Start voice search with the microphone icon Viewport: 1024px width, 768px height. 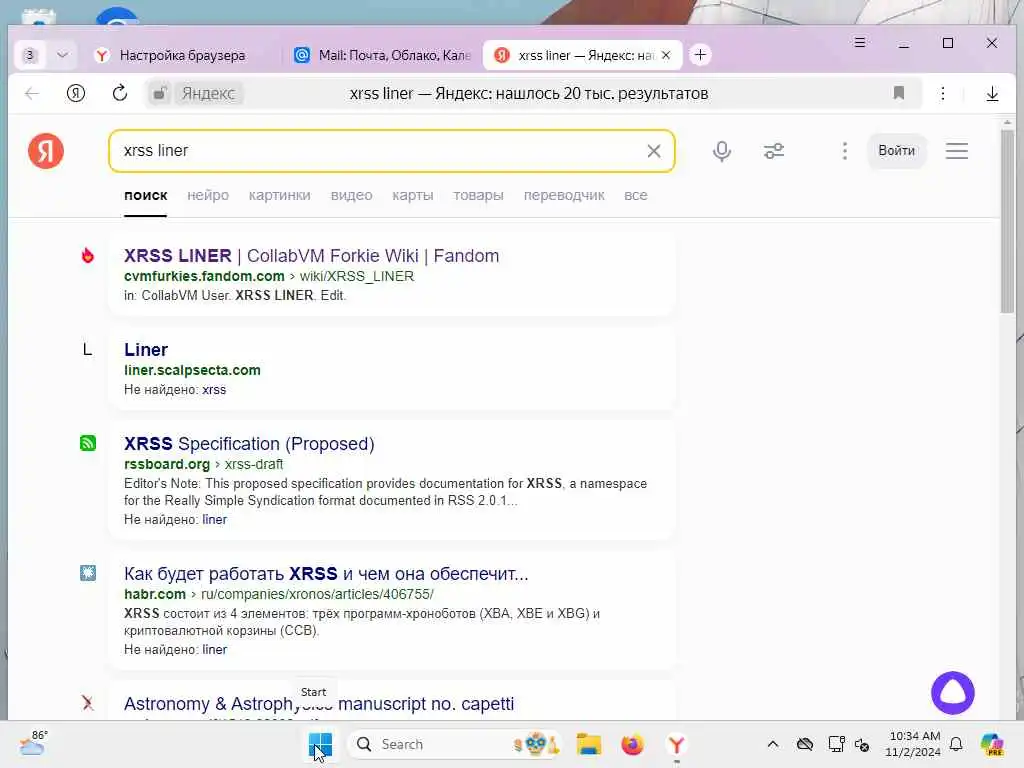point(722,151)
